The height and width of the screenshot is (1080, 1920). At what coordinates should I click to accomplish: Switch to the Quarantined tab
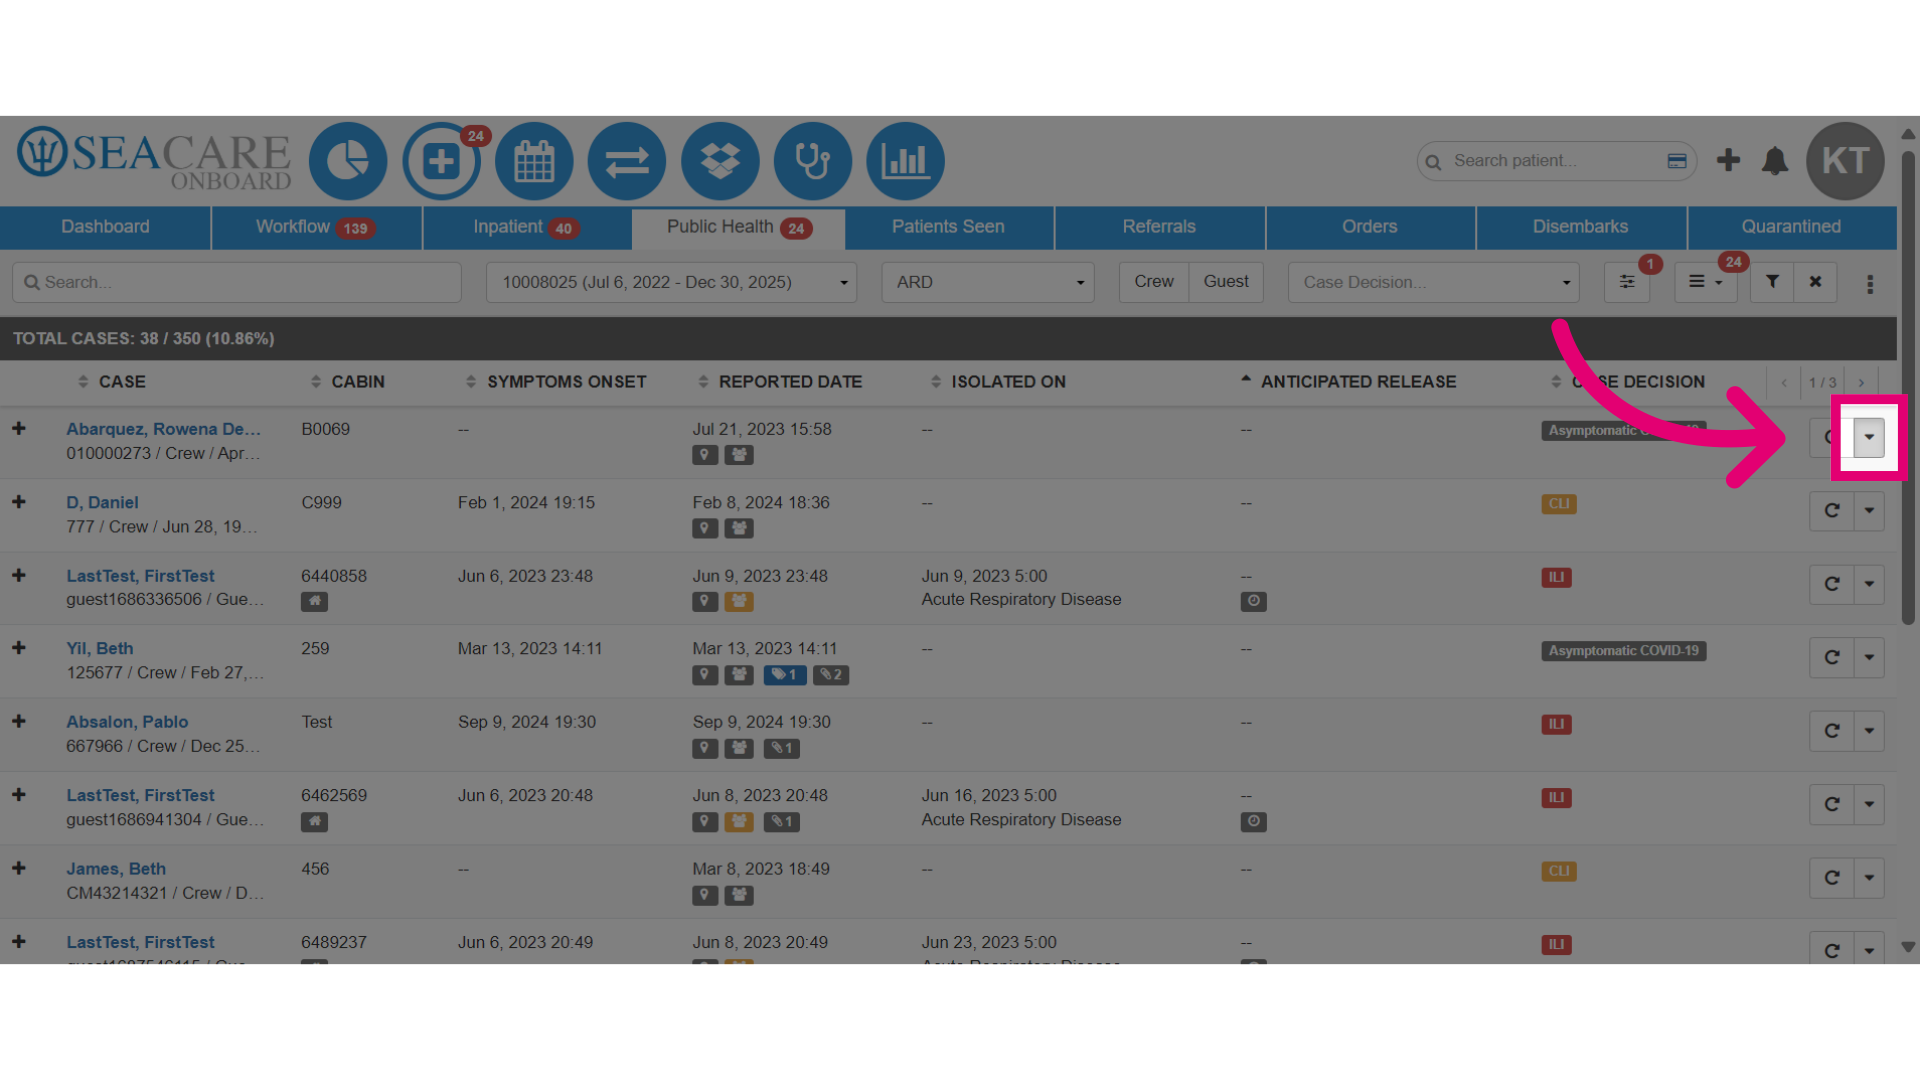click(1791, 227)
